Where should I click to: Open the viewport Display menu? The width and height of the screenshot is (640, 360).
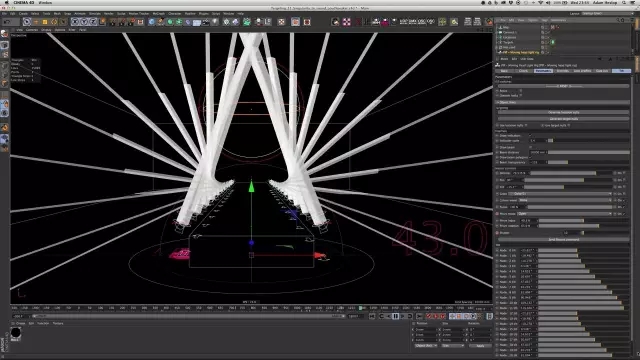pos(46,30)
